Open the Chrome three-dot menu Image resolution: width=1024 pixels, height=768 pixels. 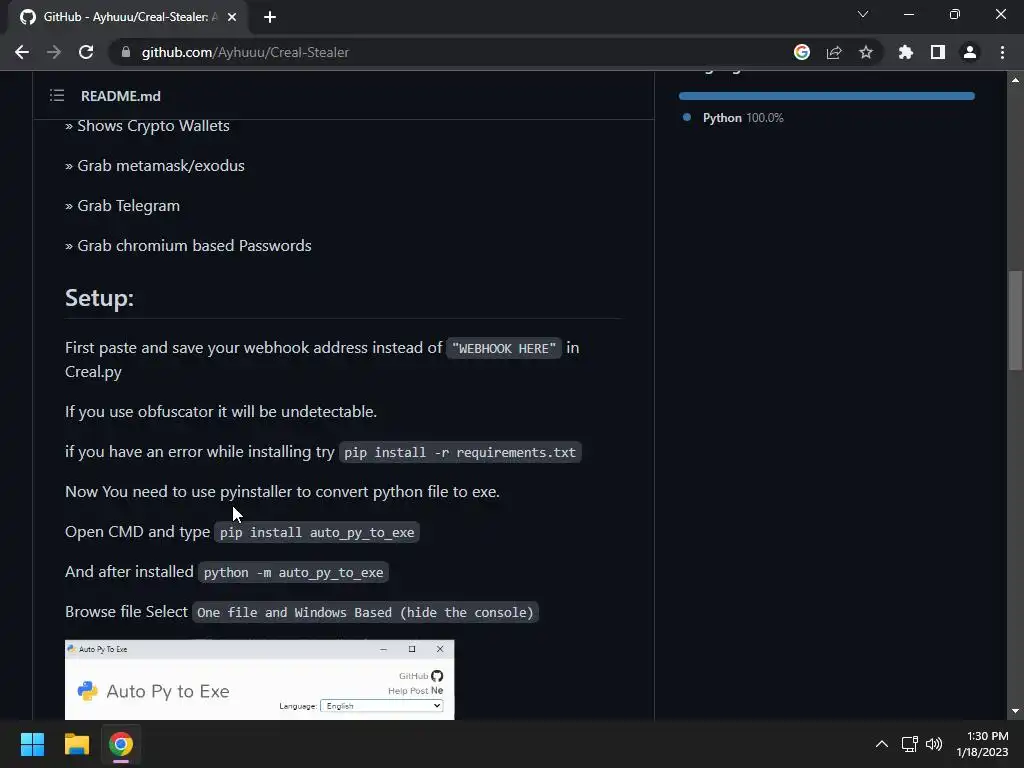click(1002, 52)
